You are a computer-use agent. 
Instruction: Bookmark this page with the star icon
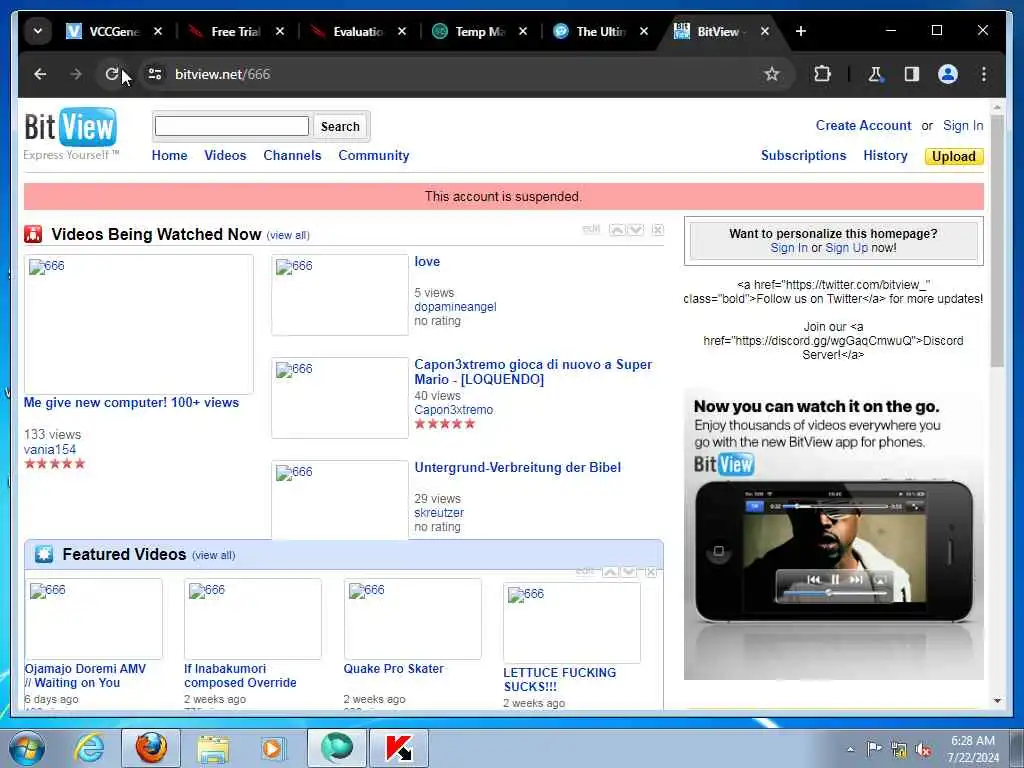[x=772, y=74]
